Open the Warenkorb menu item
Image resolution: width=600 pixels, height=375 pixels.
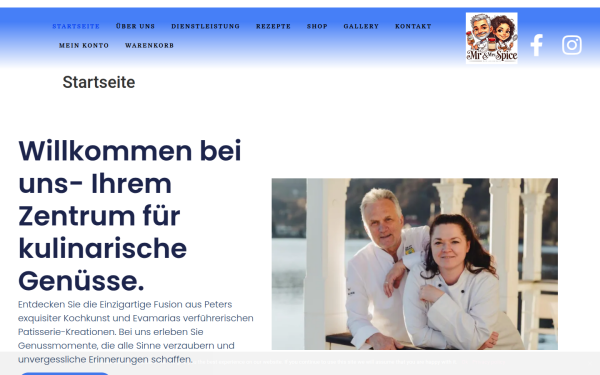click(149, 45)
